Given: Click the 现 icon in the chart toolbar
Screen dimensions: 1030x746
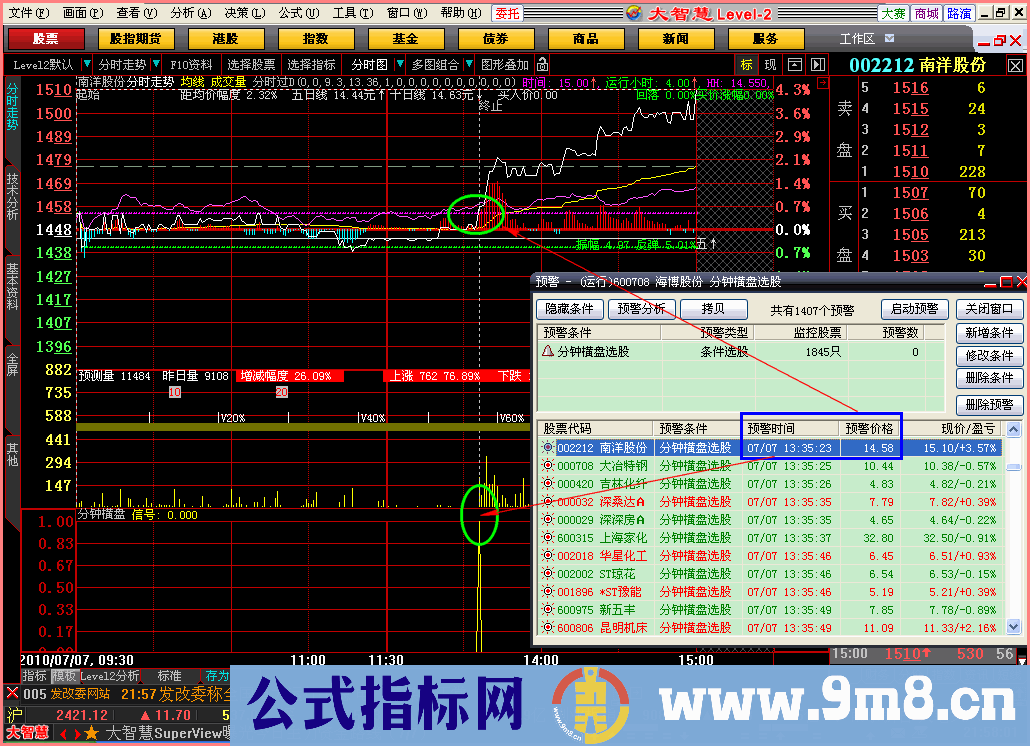Looking at the screenshot, I should (769, 65).
